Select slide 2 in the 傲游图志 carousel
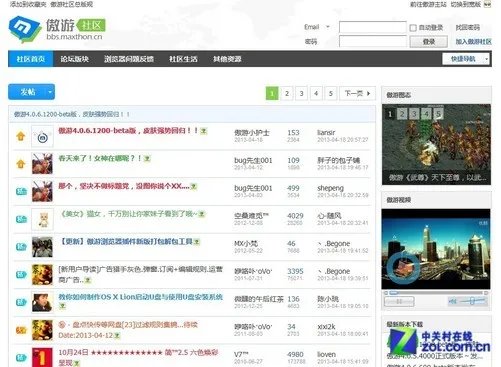 402,114
